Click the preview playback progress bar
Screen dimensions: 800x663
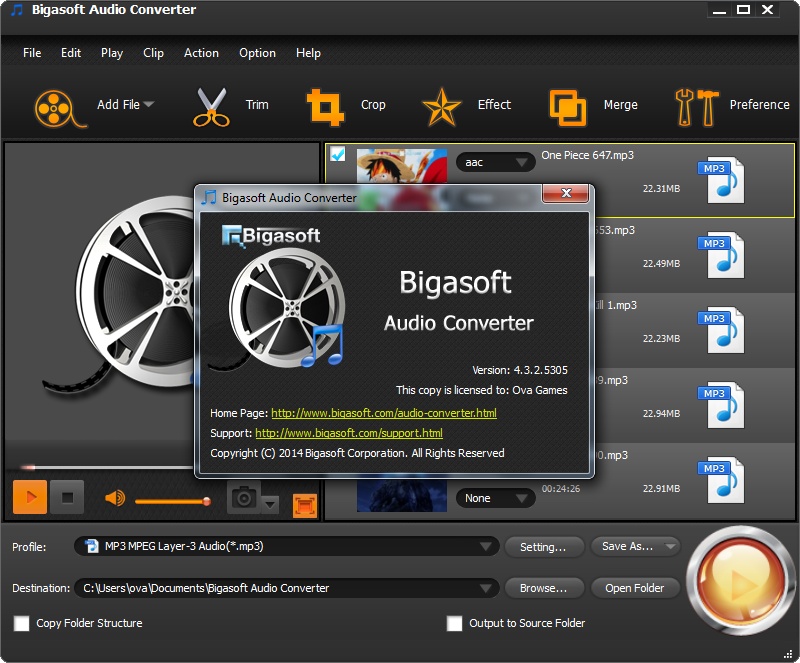pos(106,466)
